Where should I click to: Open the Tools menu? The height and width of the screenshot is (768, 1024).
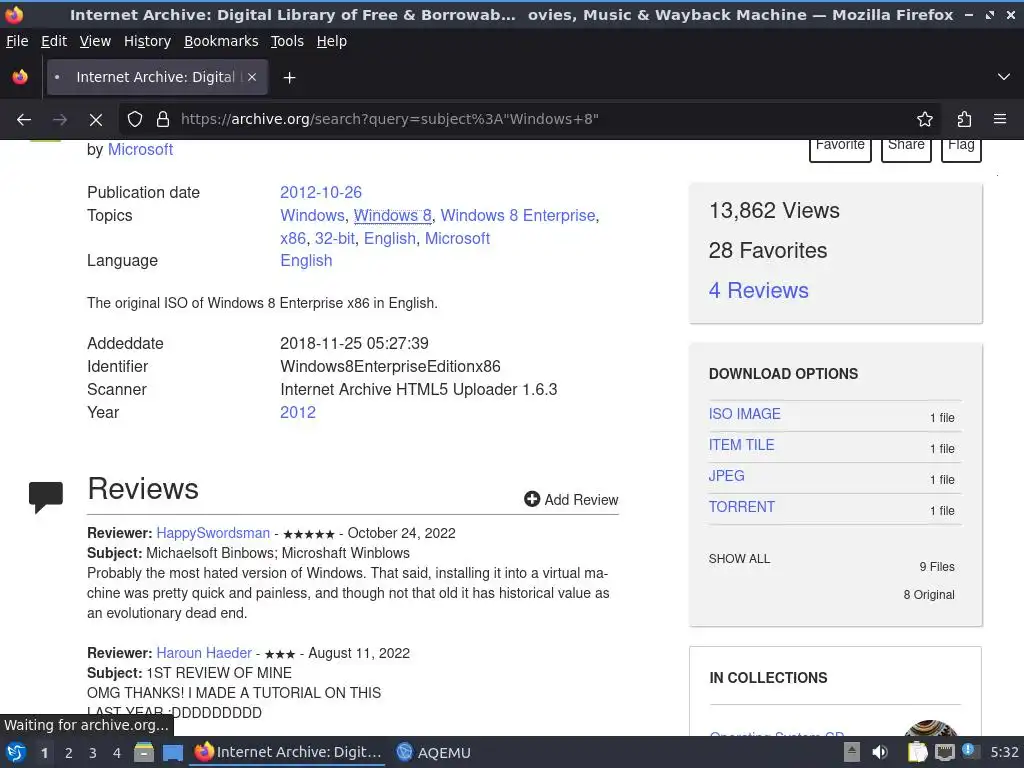(287, 41)
